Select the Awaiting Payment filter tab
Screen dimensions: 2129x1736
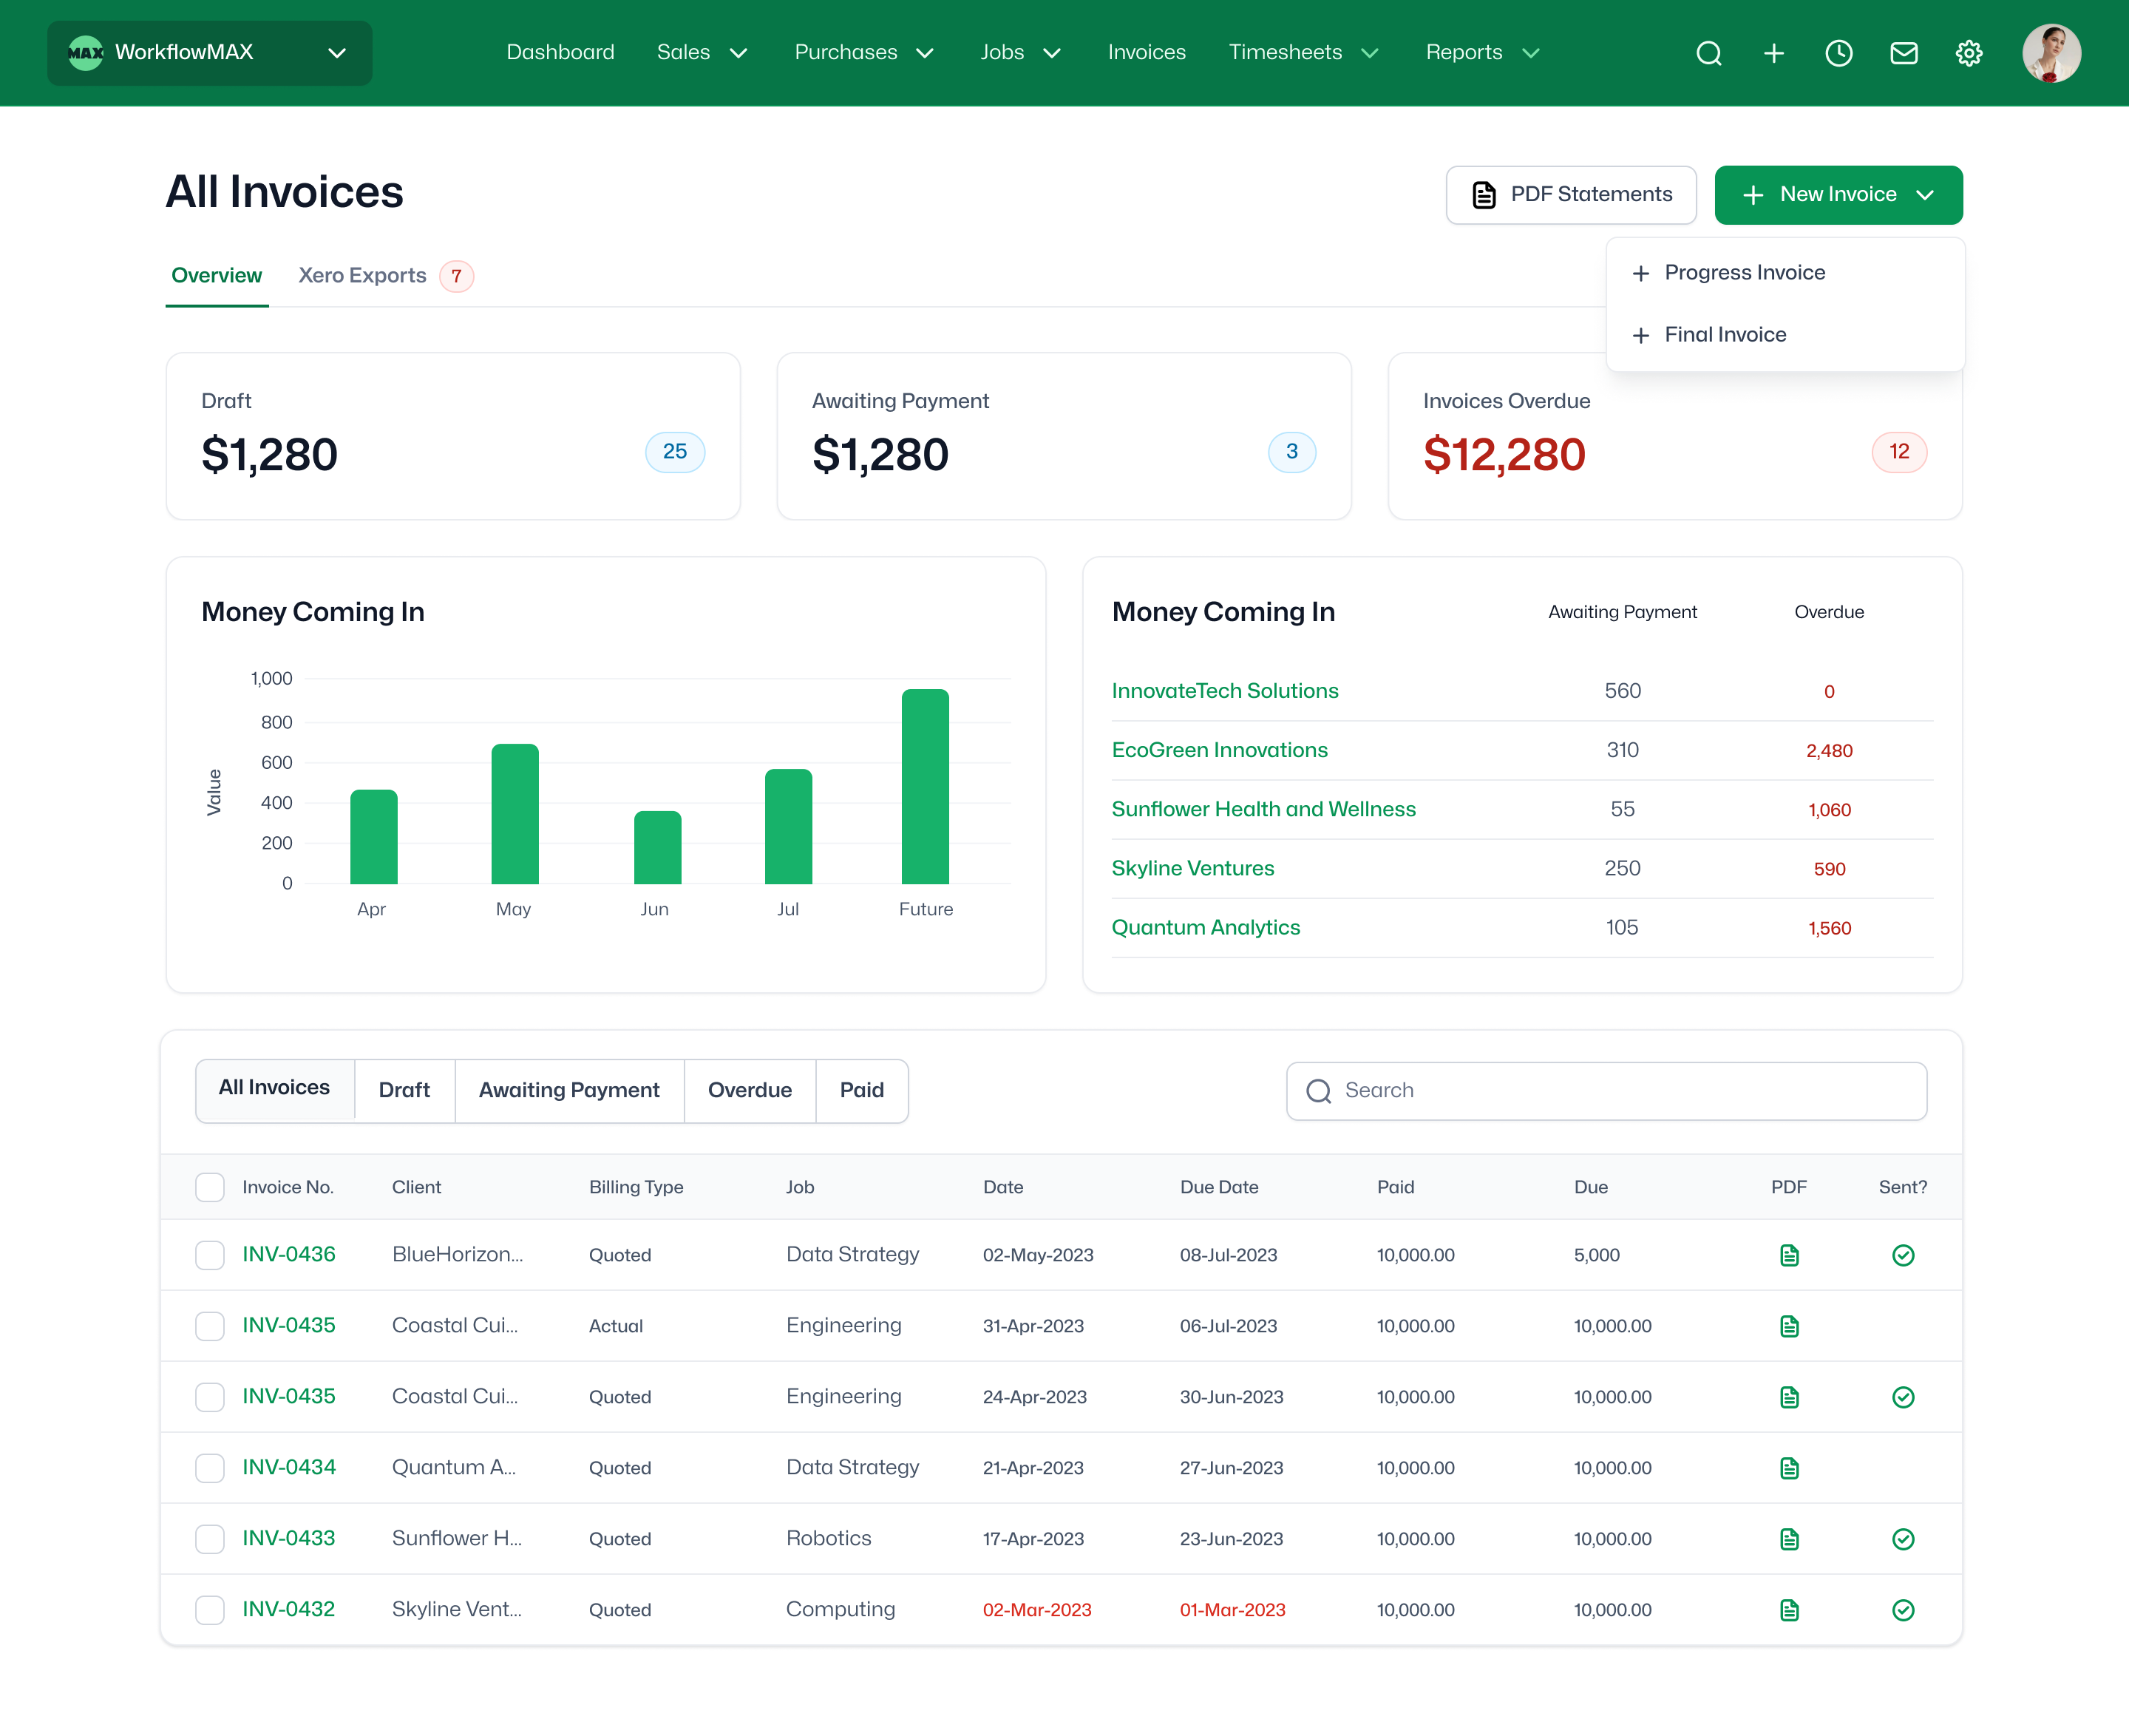569,1091
